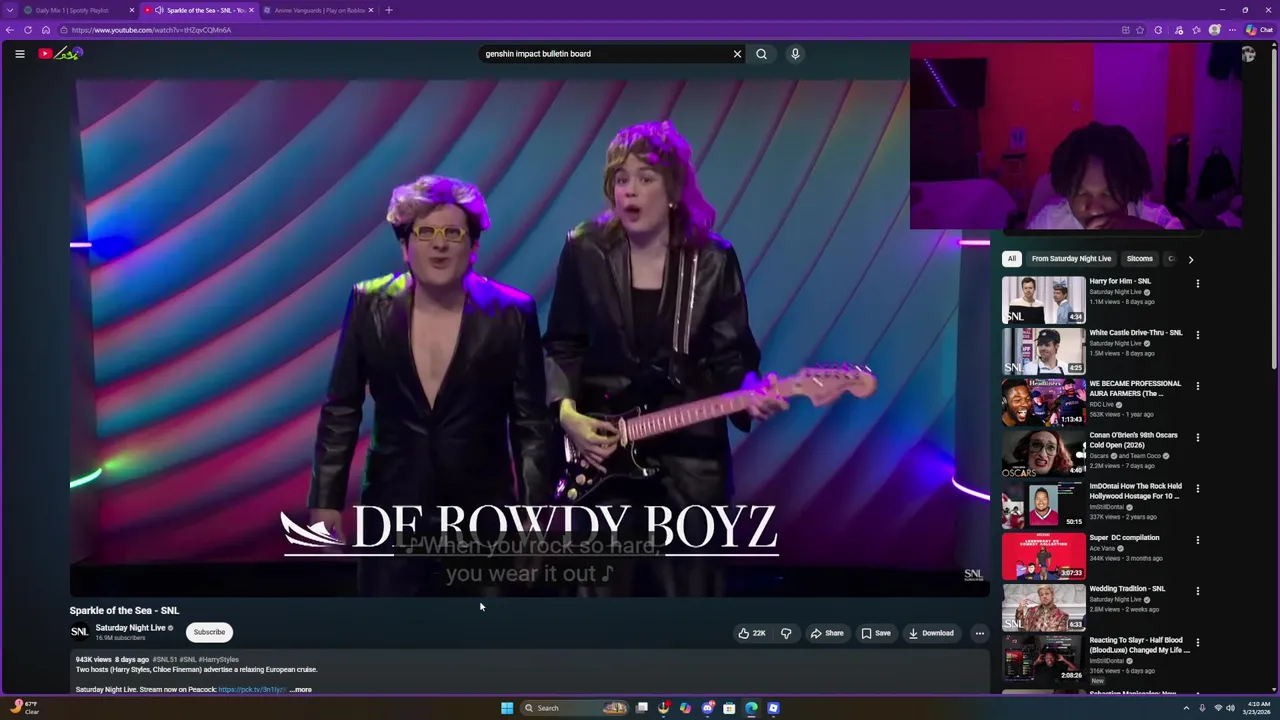The height and width of the screenshot is (720, 1280).
Task: Open options menu for Wedding Tradition - SNL
Action: (x=1198, y=591)
